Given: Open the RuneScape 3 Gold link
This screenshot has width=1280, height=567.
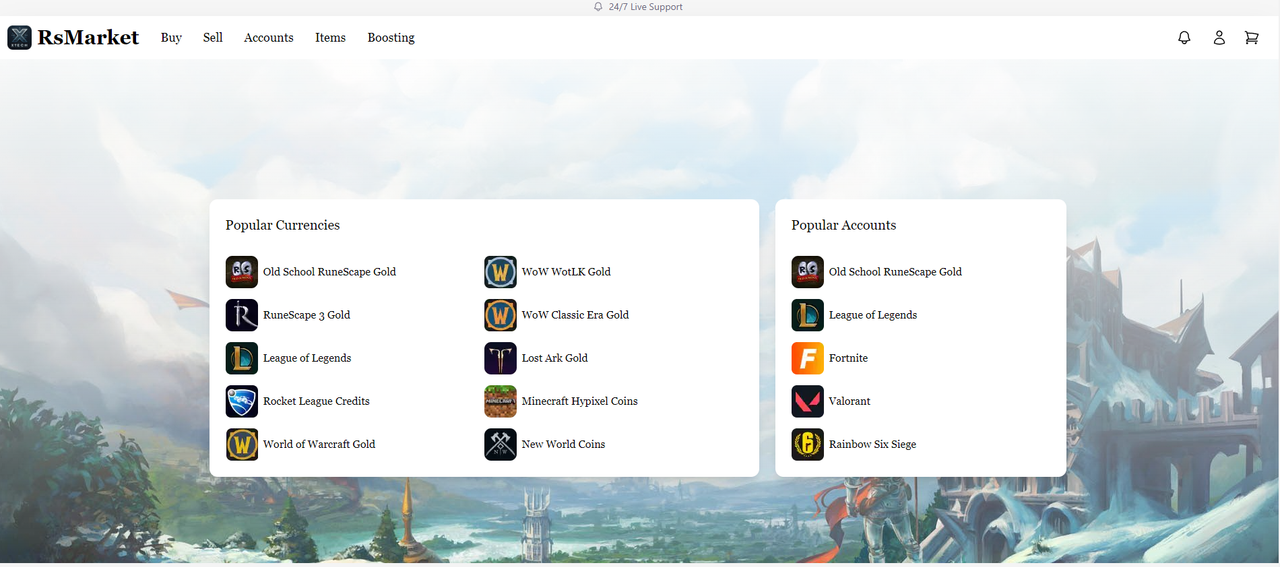Looking at the screenshot, I should (306, 315).
